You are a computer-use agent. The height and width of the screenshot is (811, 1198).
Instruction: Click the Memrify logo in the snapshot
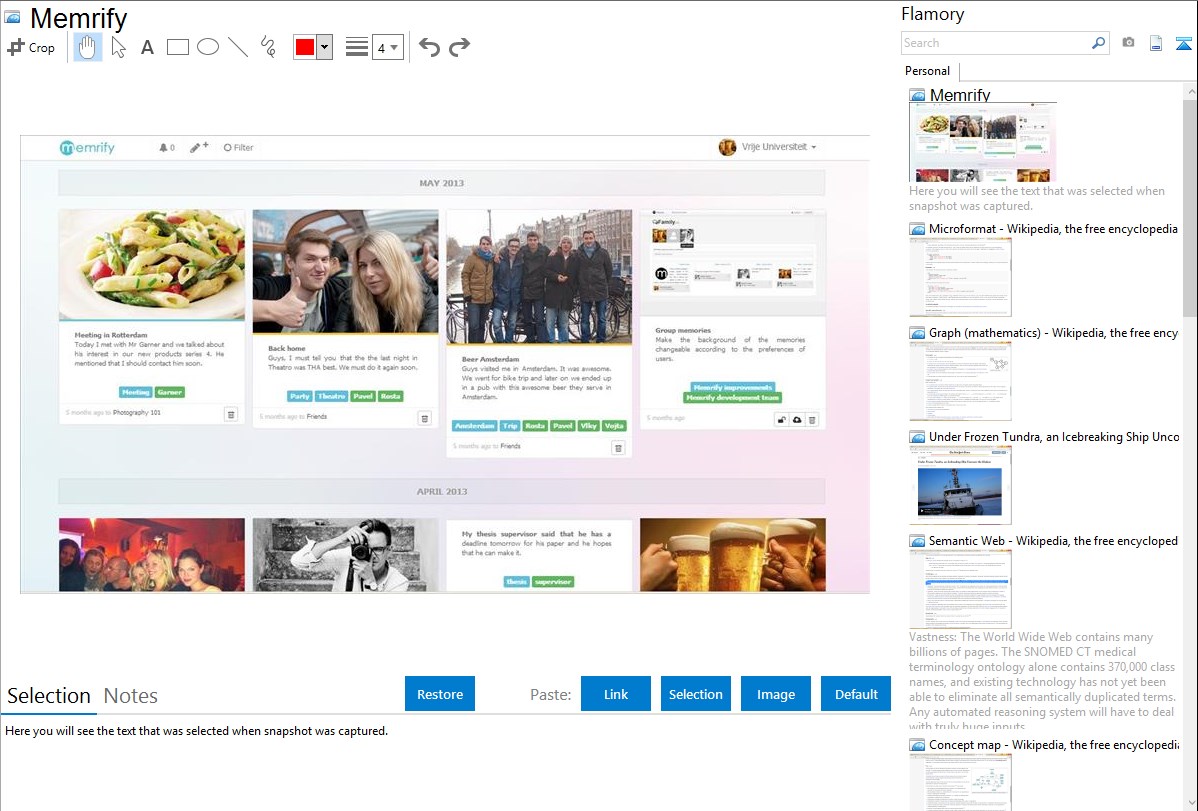(x=87, y=148)
